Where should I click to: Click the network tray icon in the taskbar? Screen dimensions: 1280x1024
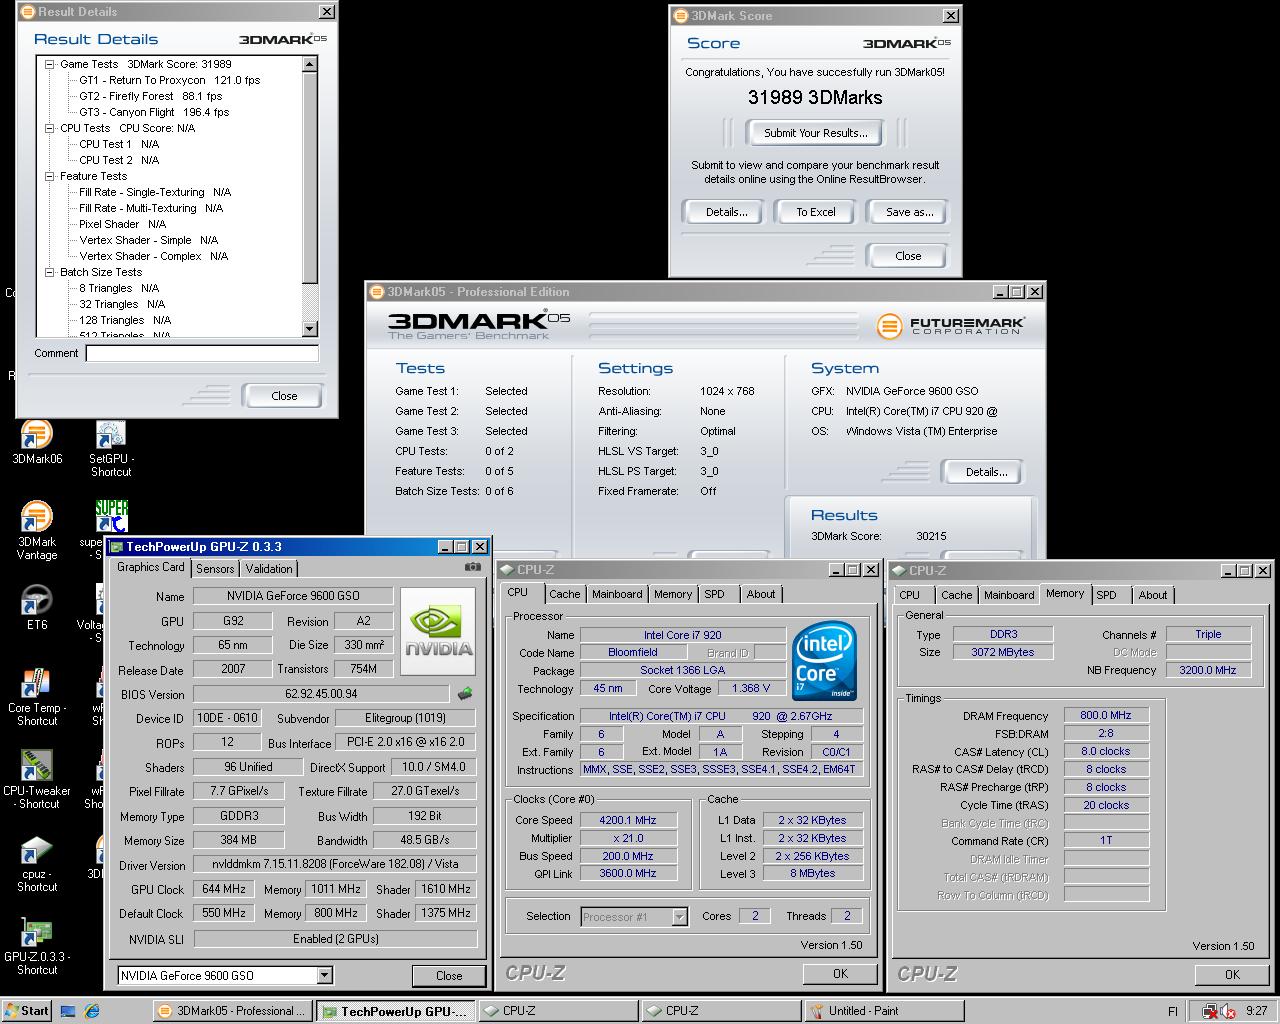click(1210, 1011)
